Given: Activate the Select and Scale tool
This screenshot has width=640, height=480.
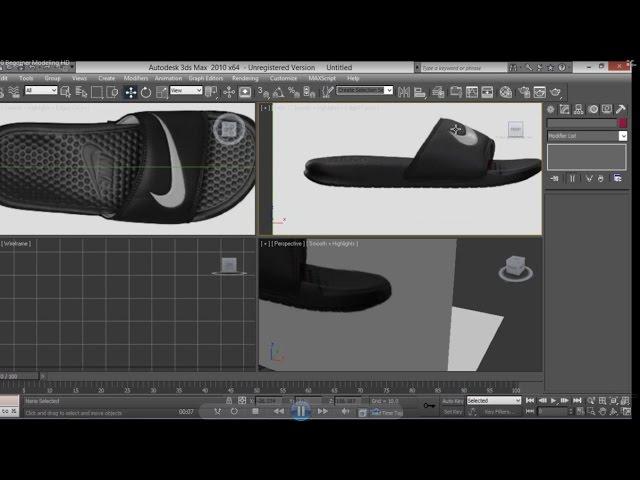Looking at the screenshot, I should click(x=162, y=92).
